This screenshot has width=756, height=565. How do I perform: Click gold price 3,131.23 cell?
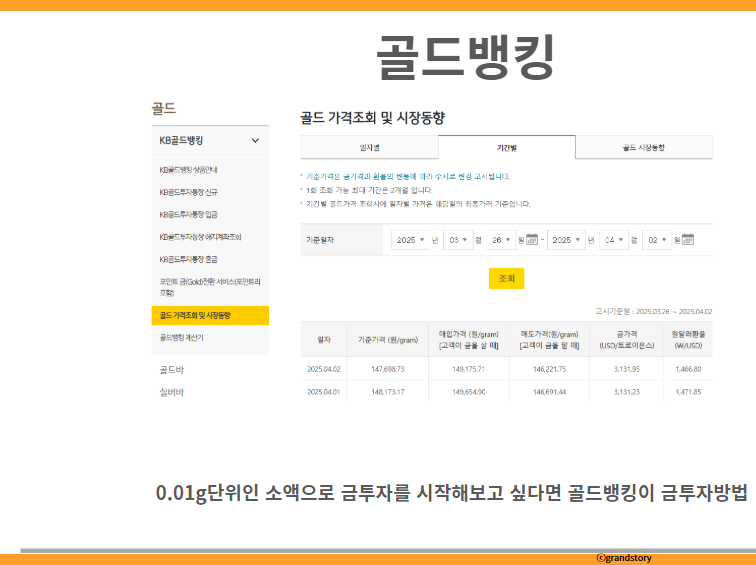click(627, 391)
